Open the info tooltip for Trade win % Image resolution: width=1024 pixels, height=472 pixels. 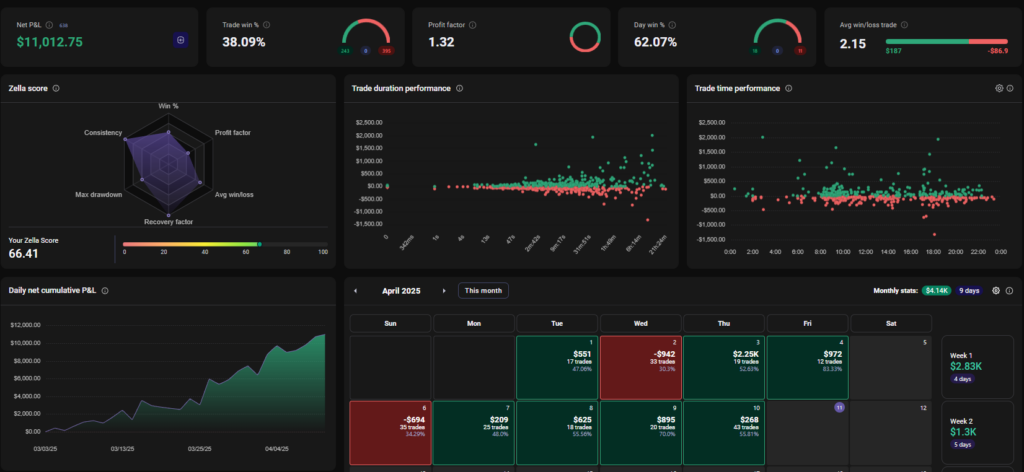[266, 25]
